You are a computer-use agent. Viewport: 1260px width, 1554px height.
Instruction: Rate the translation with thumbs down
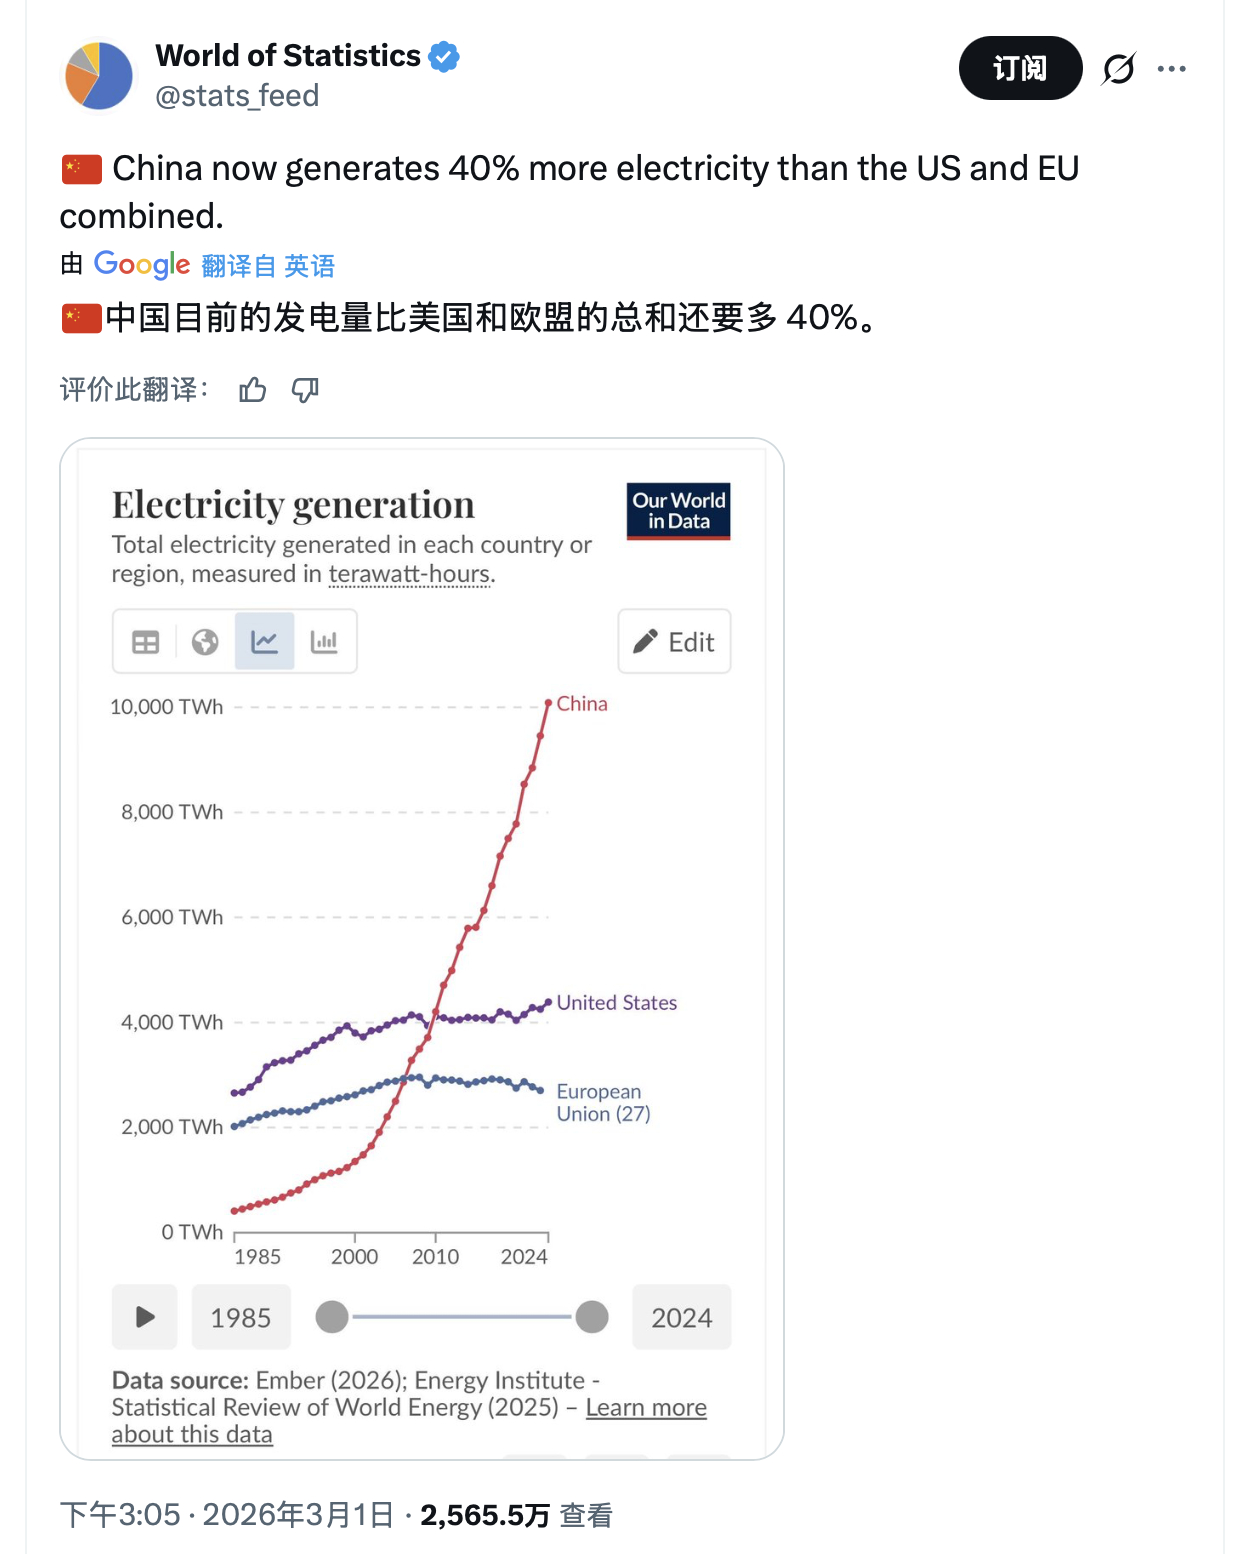point(305,389)
